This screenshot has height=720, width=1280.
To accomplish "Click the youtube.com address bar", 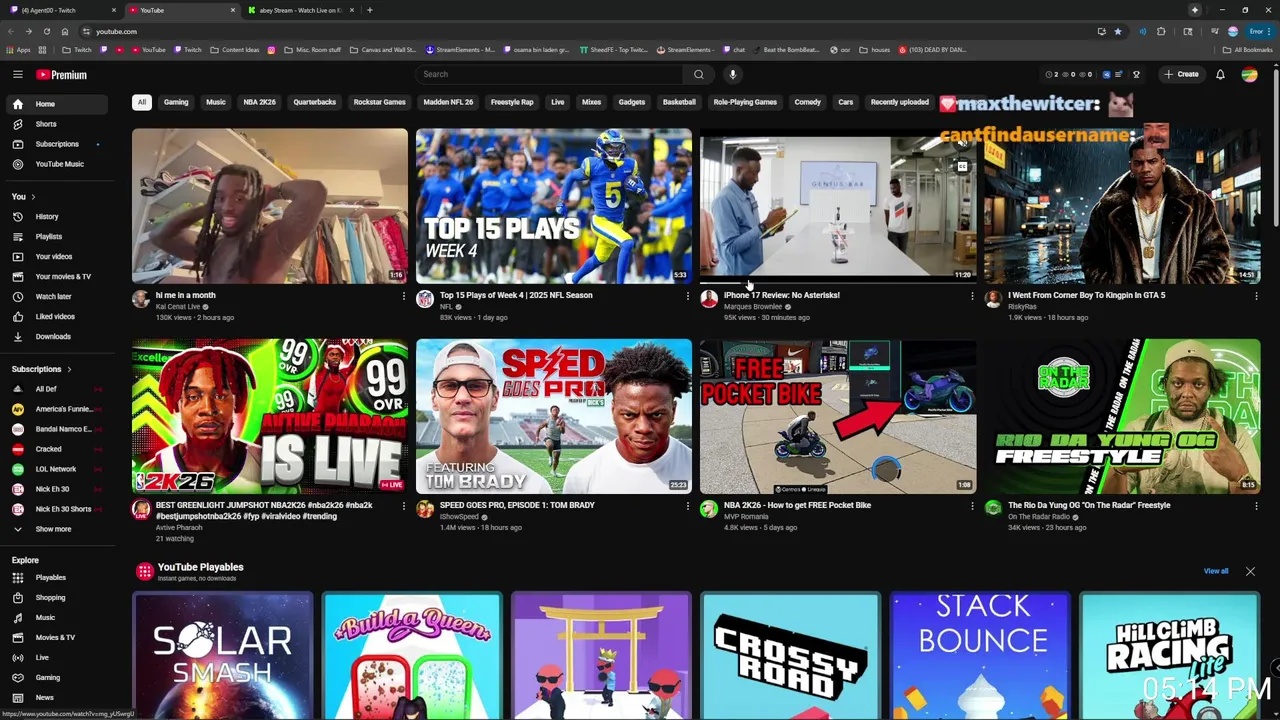I will (x=116, y=31).
